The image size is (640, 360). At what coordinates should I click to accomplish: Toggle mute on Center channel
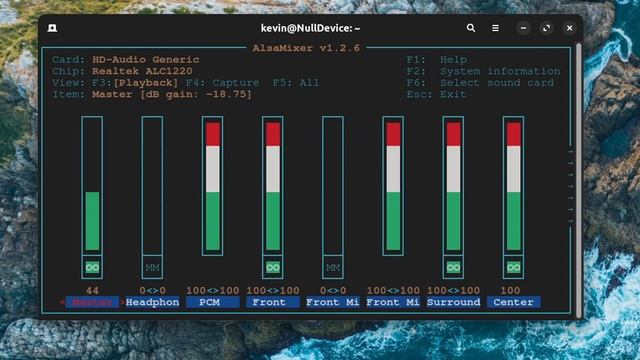coord(513,267)
